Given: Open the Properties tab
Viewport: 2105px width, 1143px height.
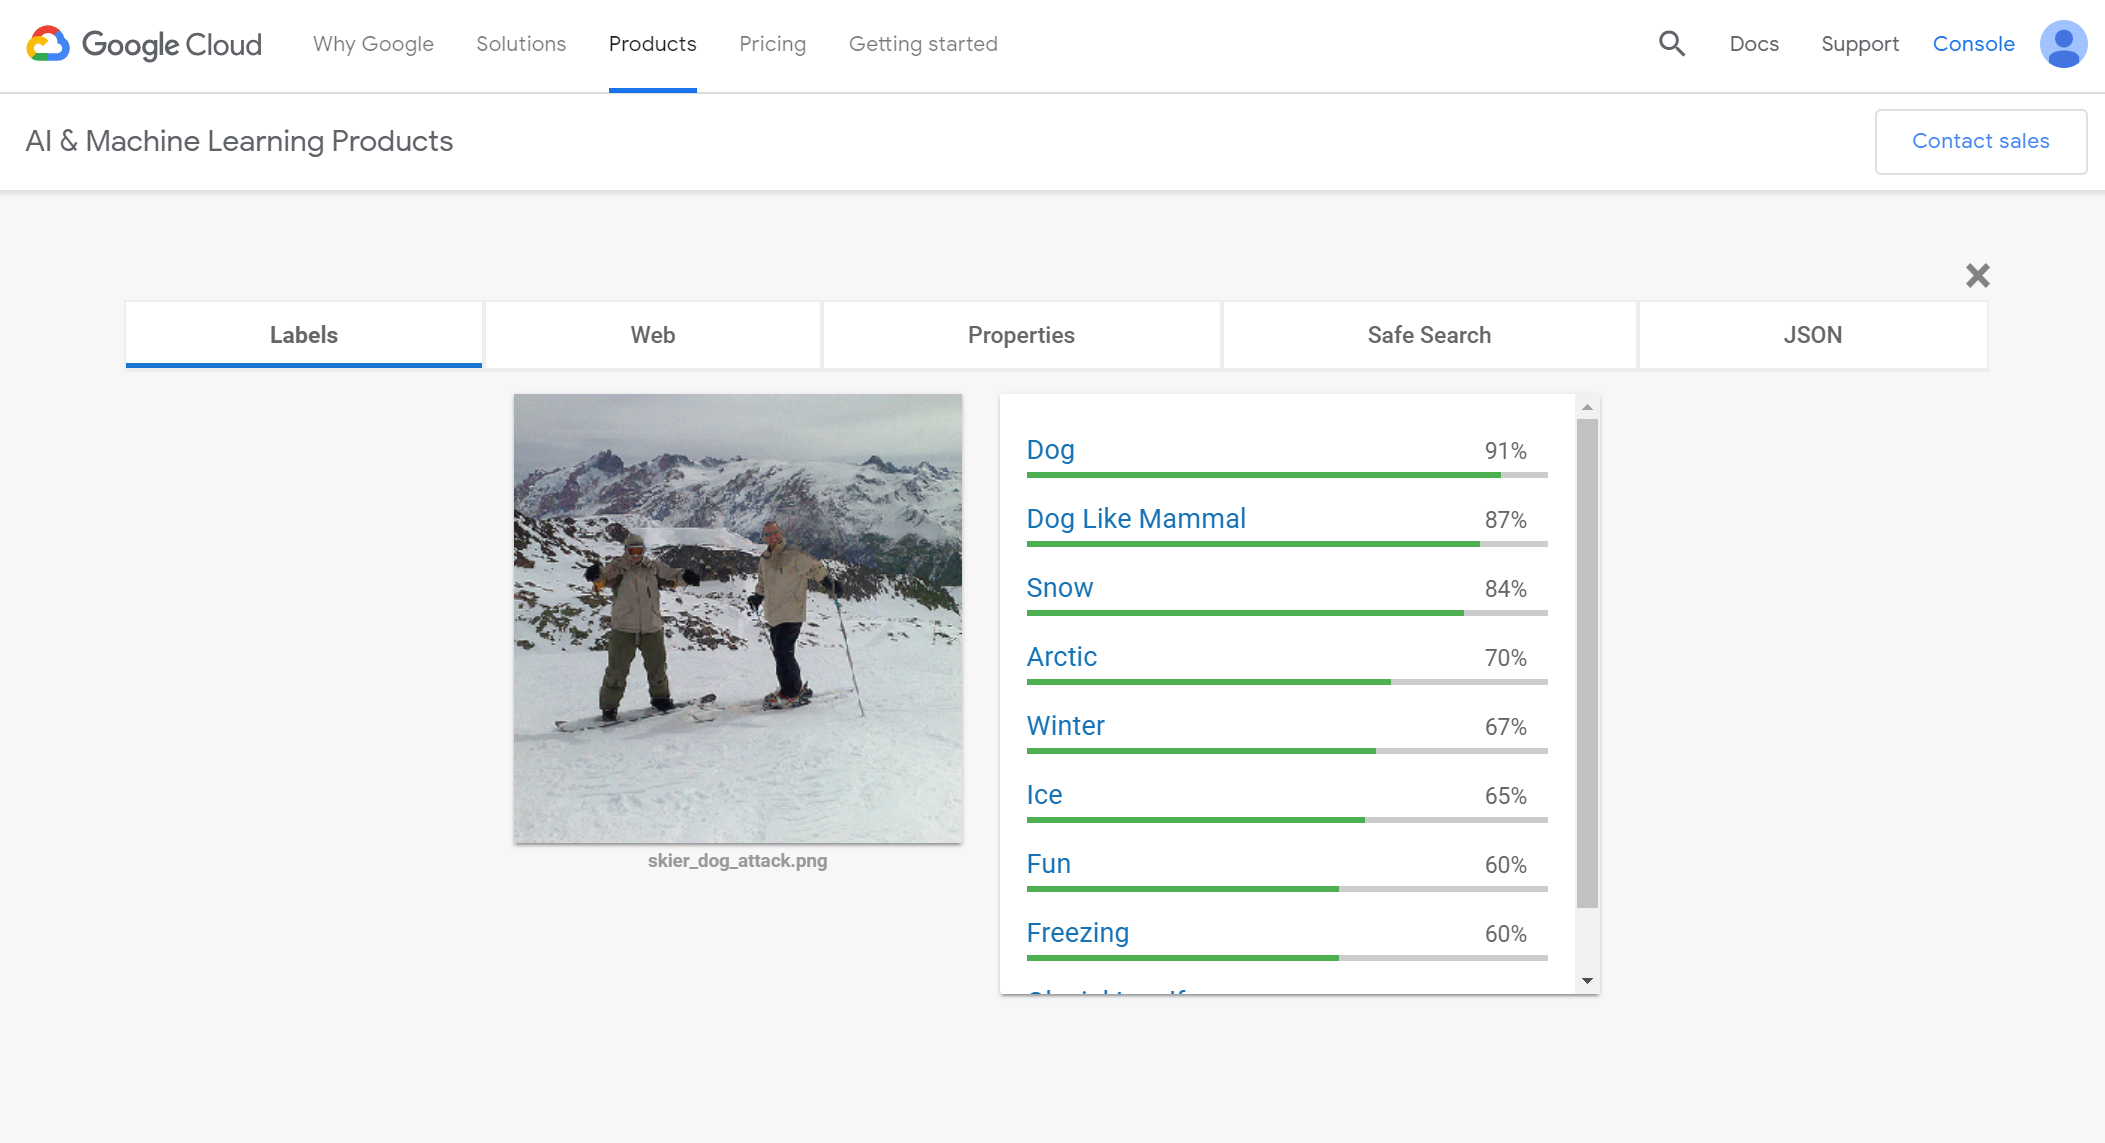Looking at the screenshot, I should (x=1020, y=335).
